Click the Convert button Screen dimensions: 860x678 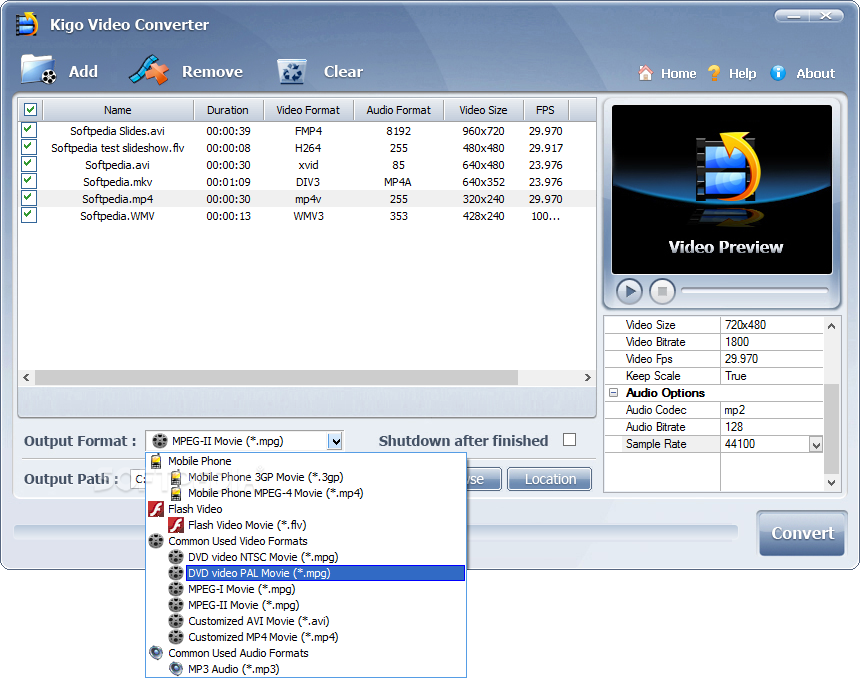click(x=802, y=533)
